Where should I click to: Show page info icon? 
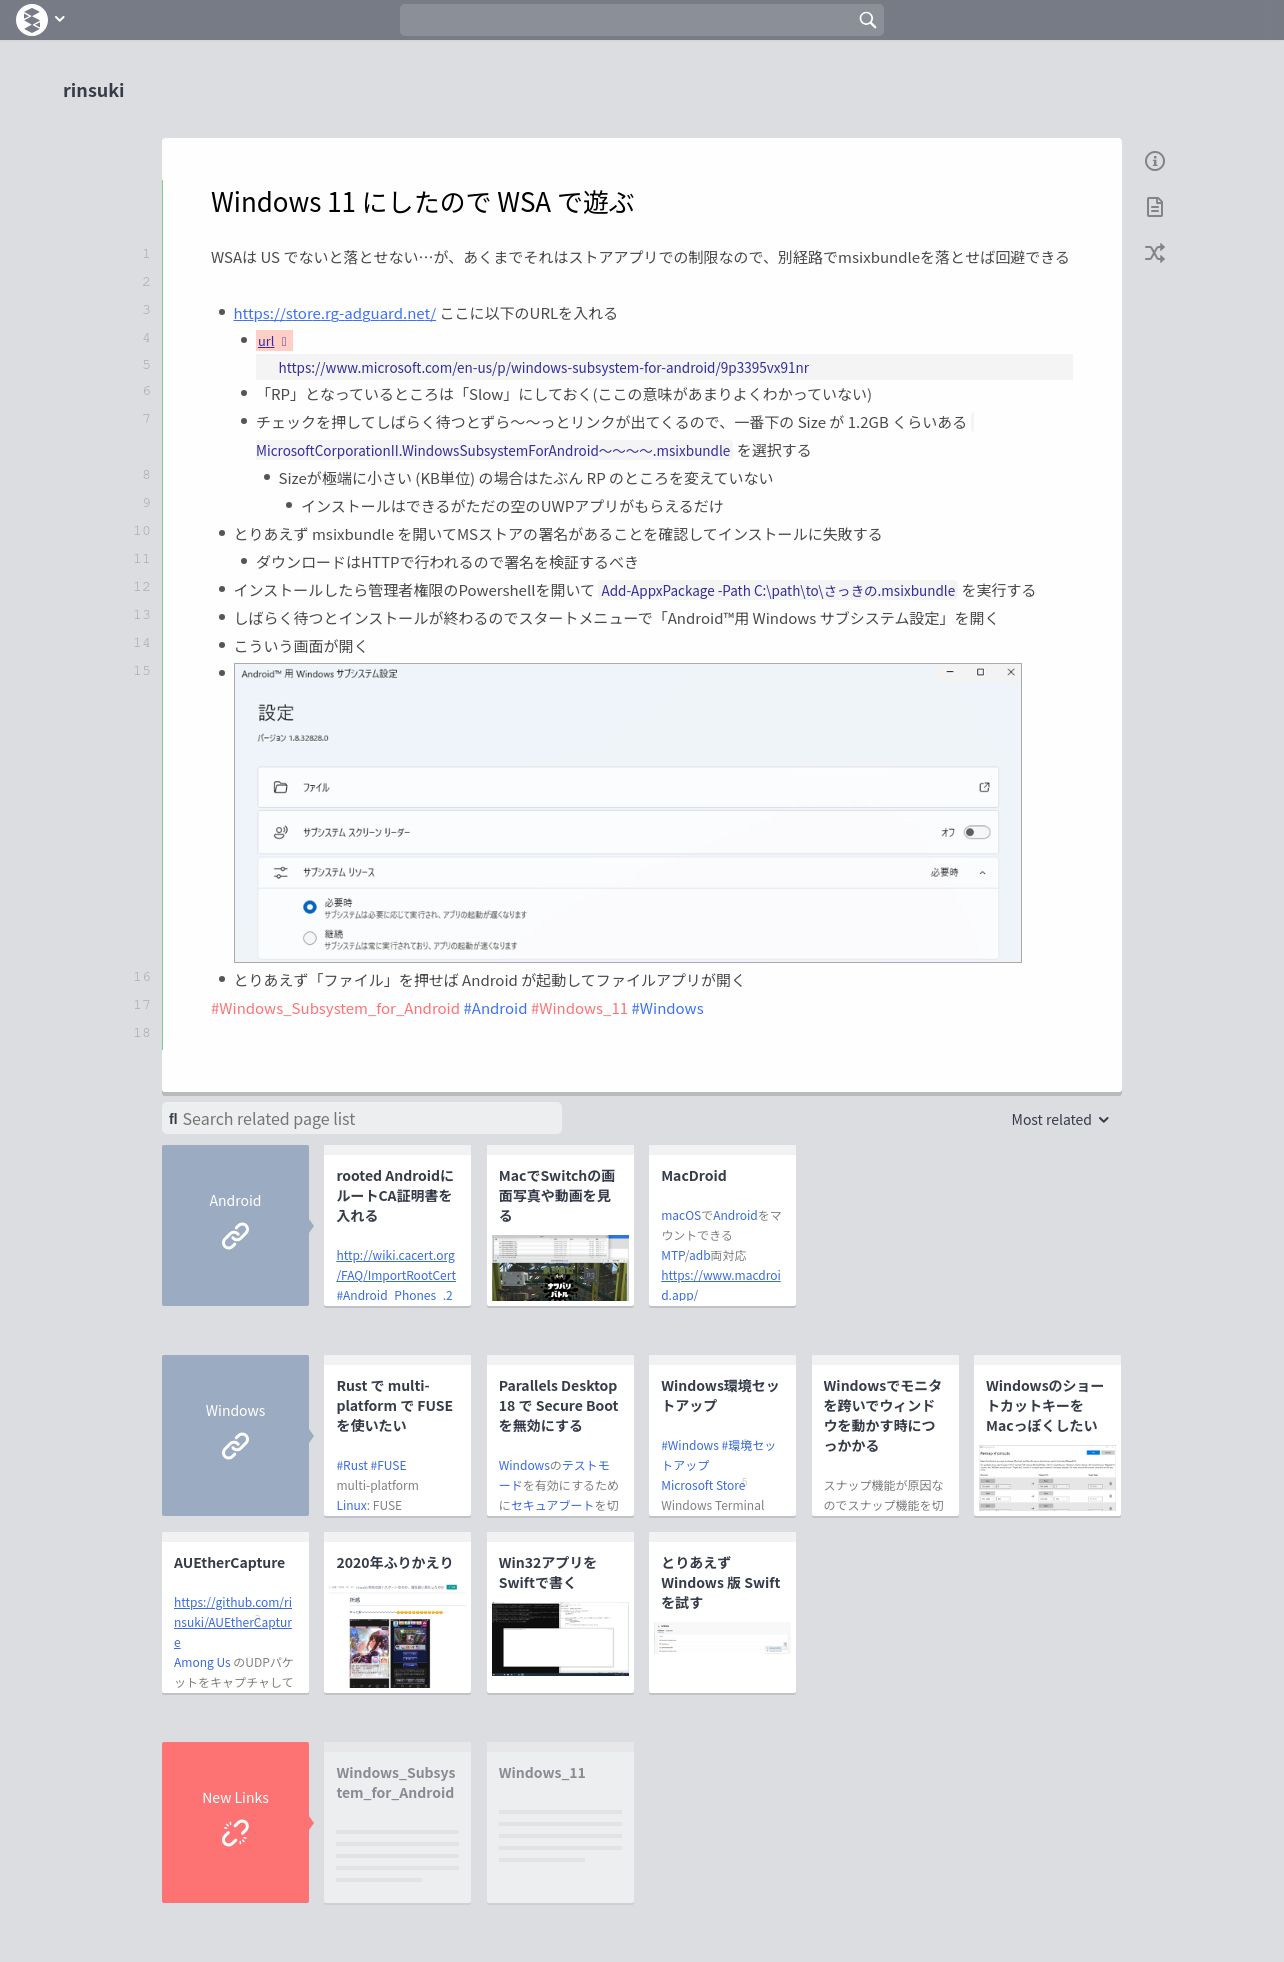pyautogui.click(x=1155, y=161)
